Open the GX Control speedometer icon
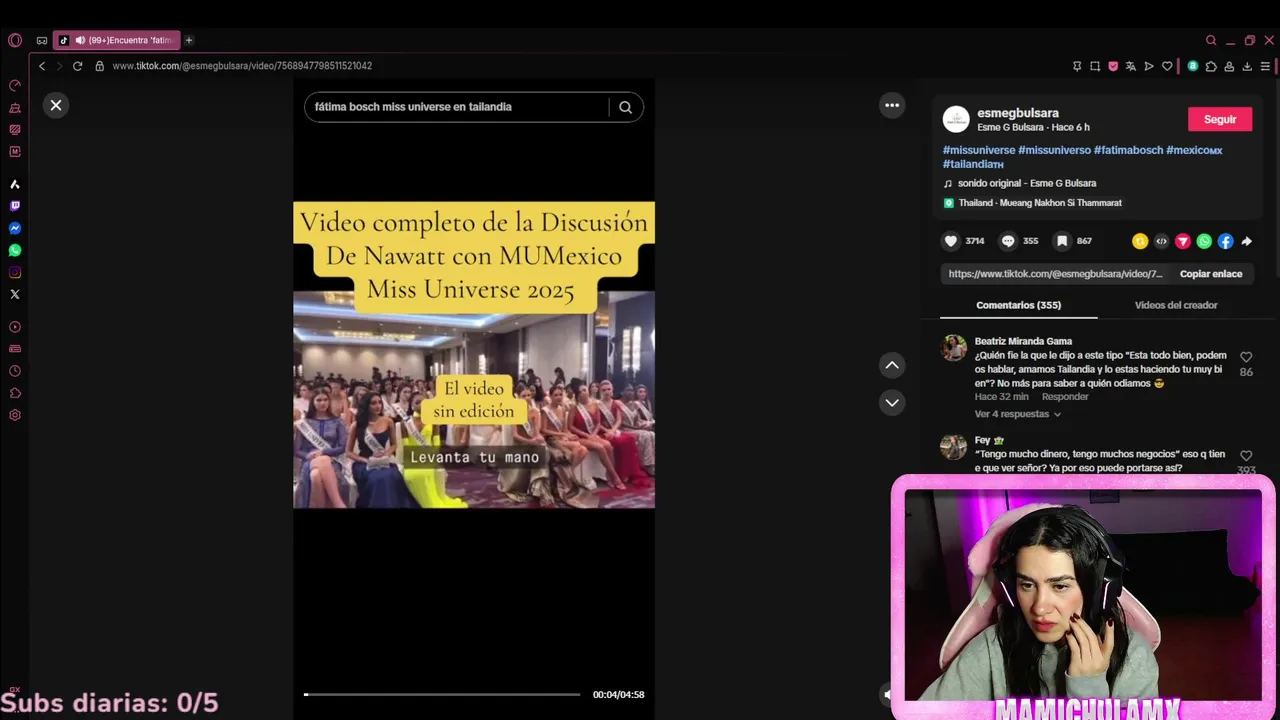Viewport: 1280px width, 720px height. (14, 86)
